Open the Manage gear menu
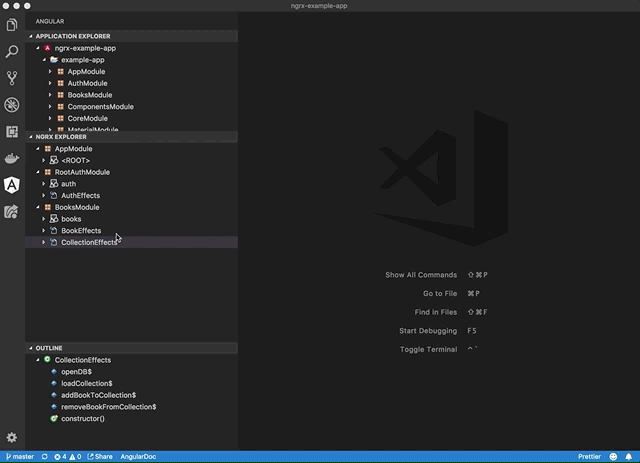The height and width of the screenshot is (463, 640). point(12,438)
